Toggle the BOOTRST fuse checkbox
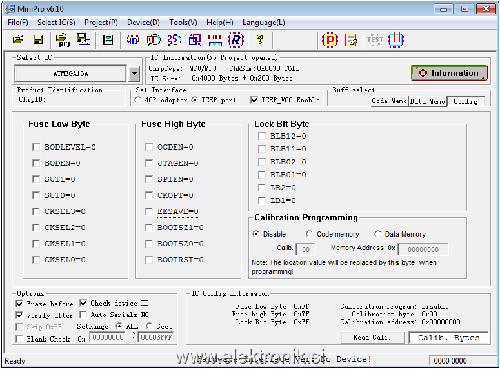 click(149, 260)
